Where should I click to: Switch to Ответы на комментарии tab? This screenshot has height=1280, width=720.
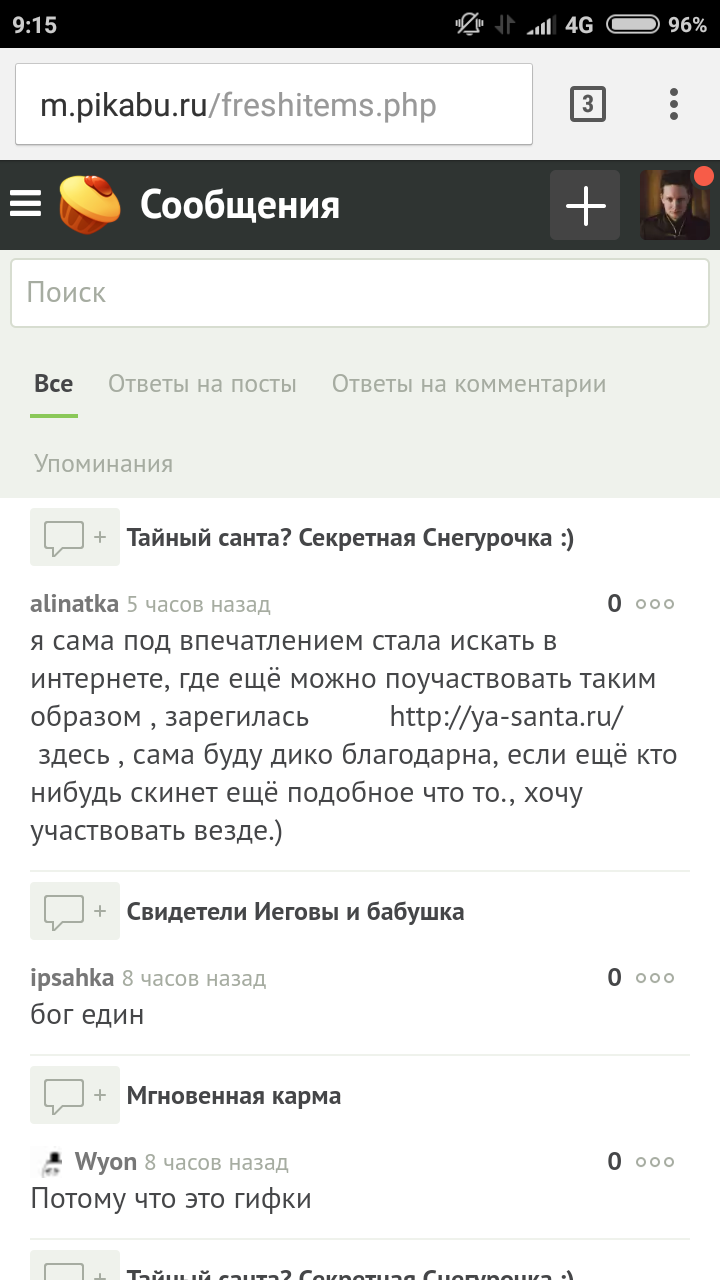click(x=469, y=384)
